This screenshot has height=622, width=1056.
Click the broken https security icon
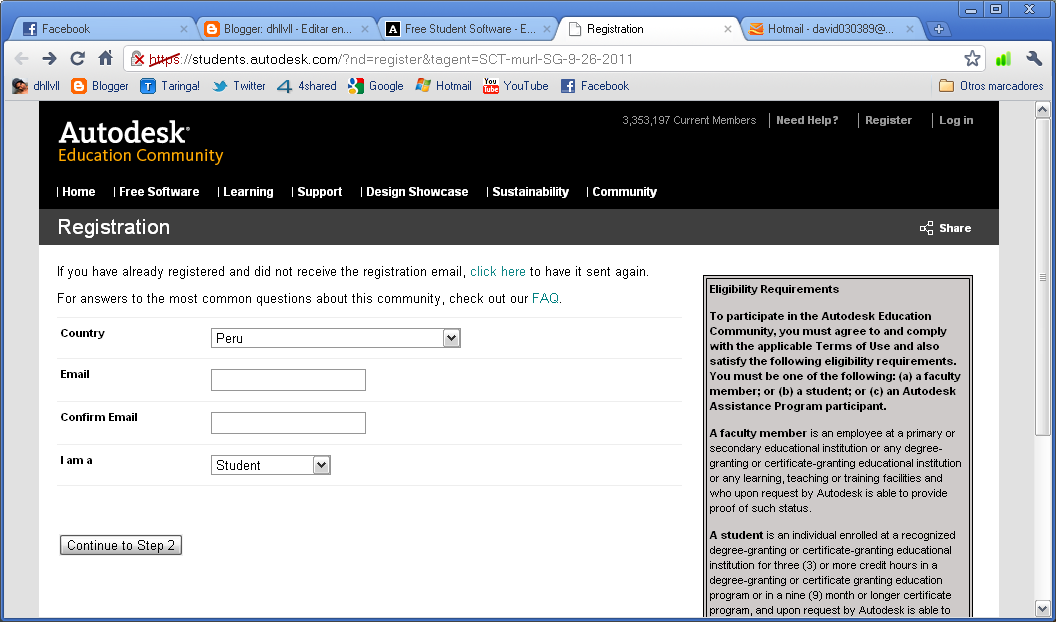[x=138, y=59]
